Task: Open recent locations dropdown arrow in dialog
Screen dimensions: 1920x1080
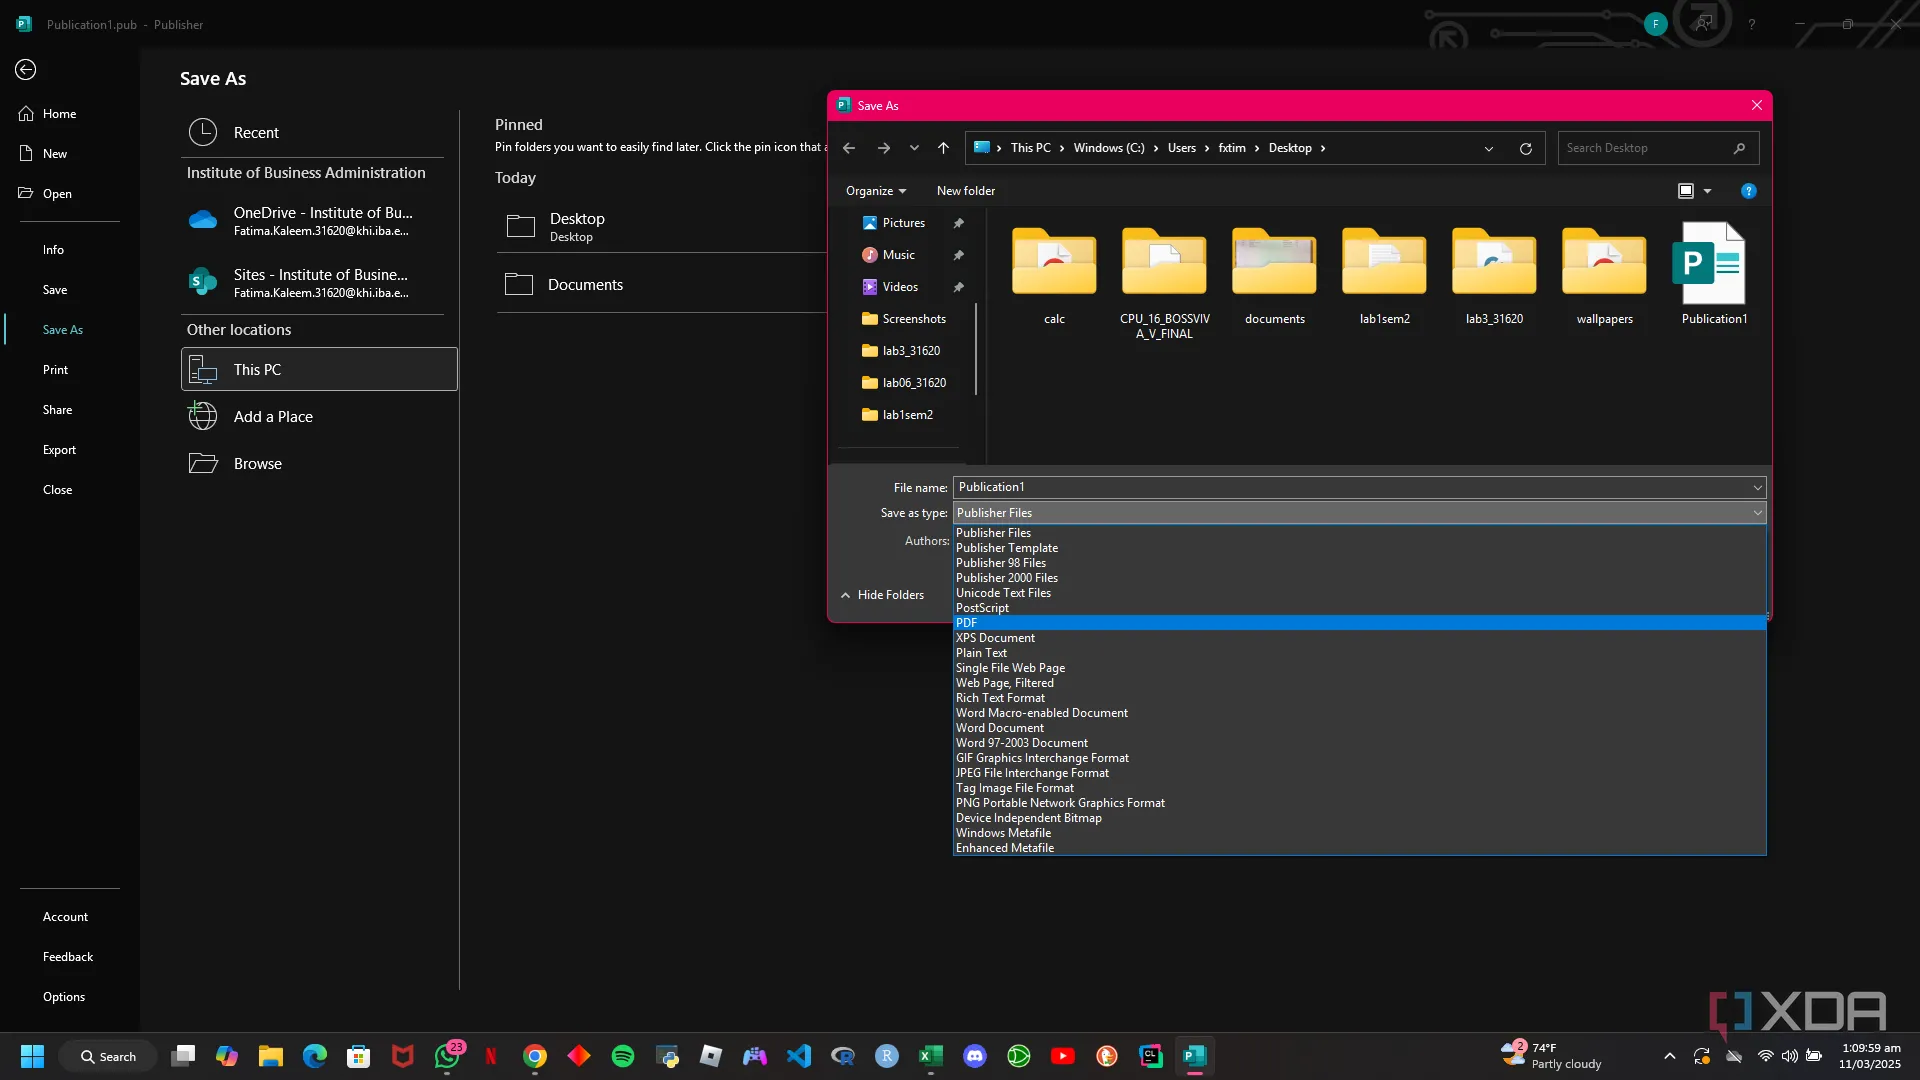Action: pos(914,147)
